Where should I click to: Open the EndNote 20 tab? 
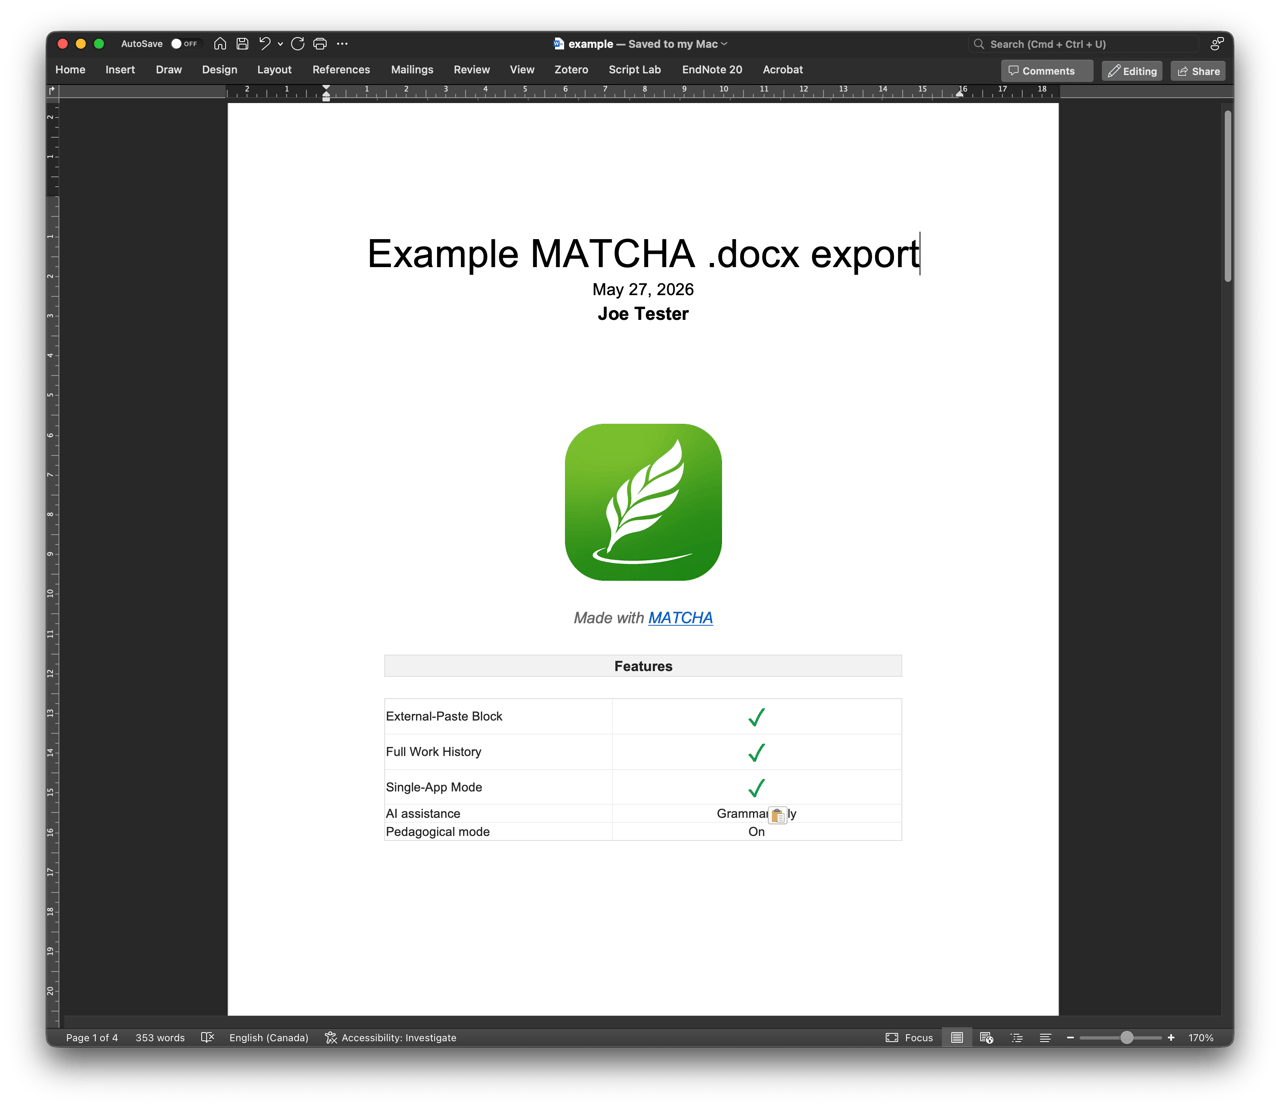coord(712,70)
